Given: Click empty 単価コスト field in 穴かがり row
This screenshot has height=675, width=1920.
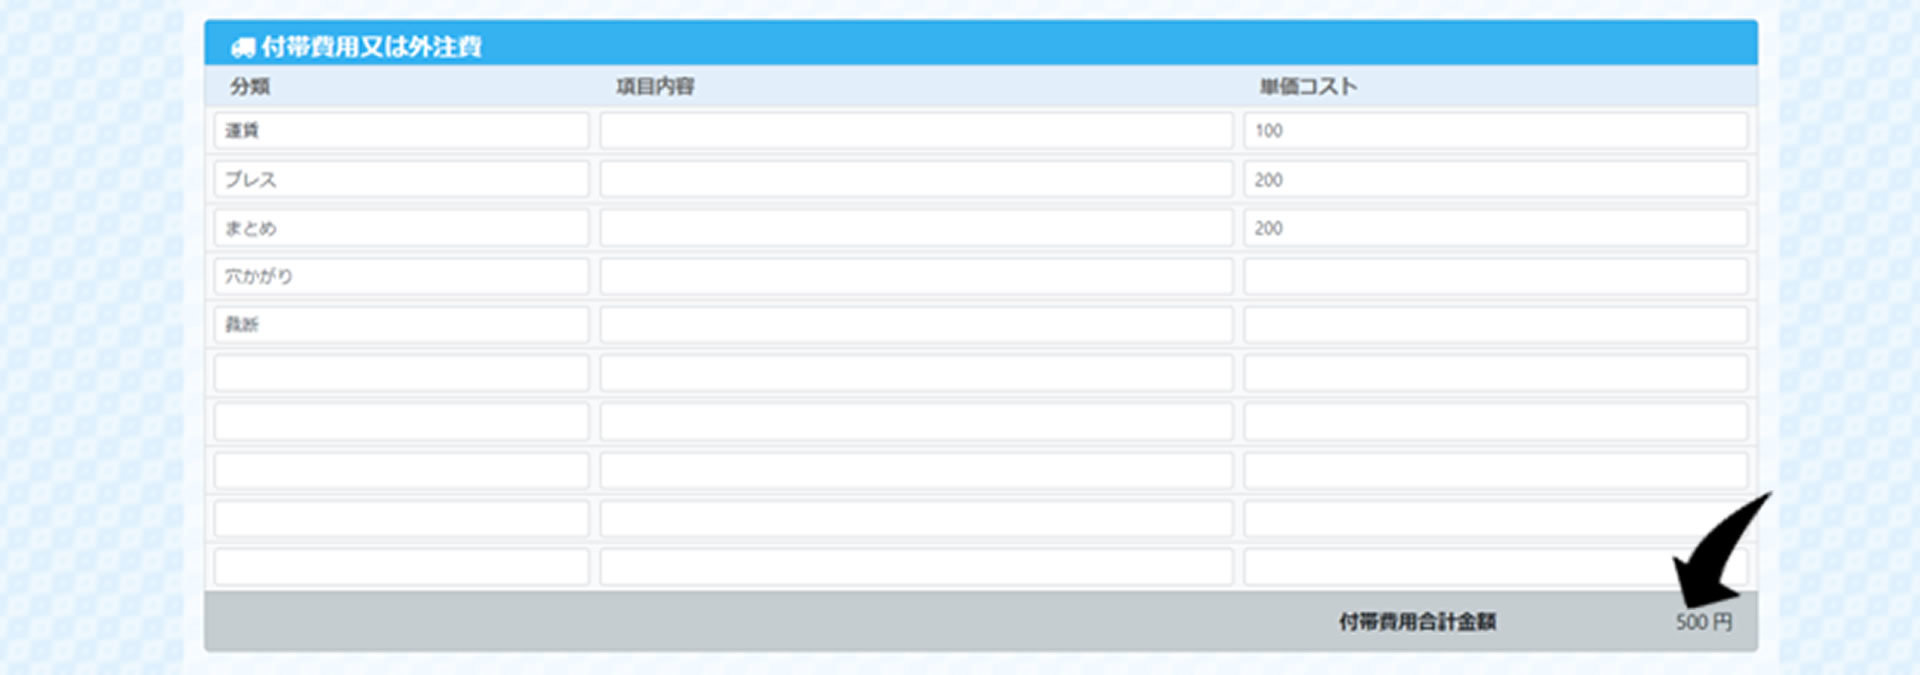Looking at the screenshot, I should (1495, 276).
